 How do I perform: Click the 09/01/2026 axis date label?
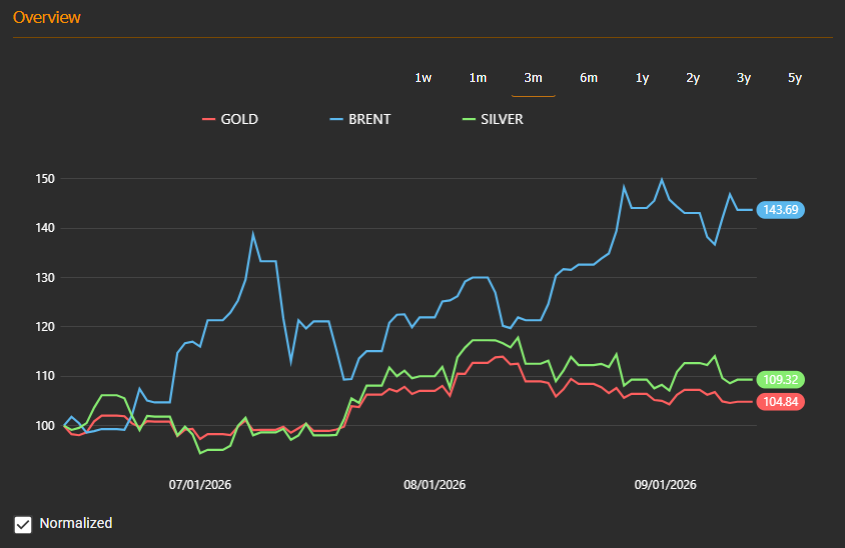pyautogui.click(x=665, y=484)
